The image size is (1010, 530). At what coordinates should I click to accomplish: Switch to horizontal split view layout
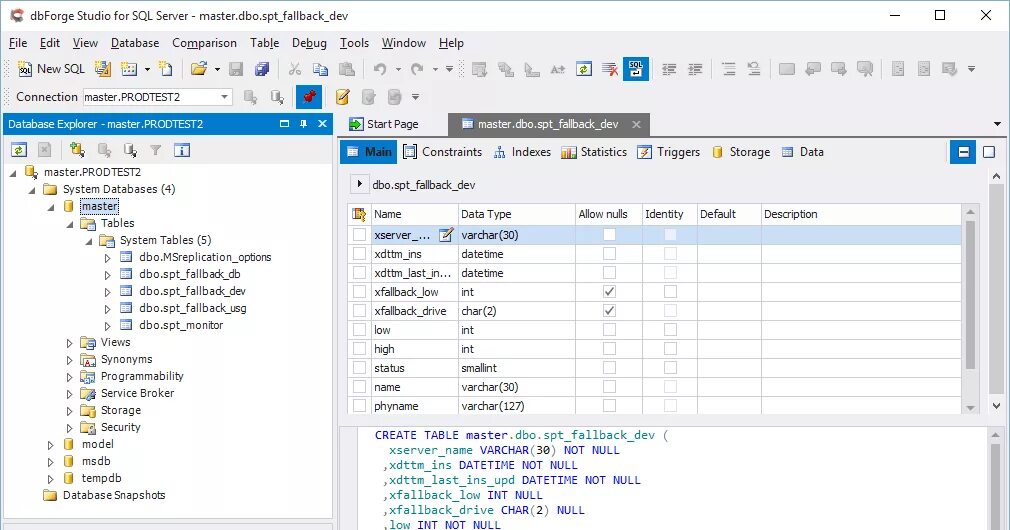click(964, 152)
